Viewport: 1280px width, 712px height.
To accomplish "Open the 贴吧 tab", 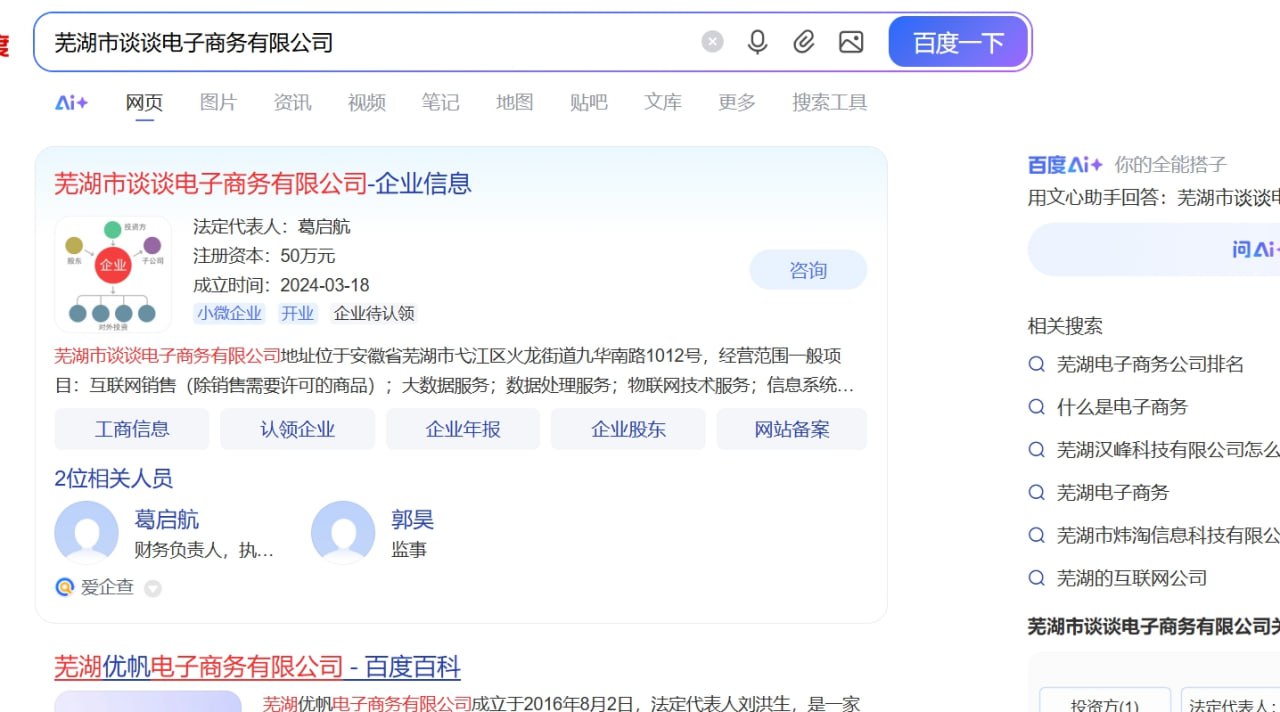I will 587,102.
